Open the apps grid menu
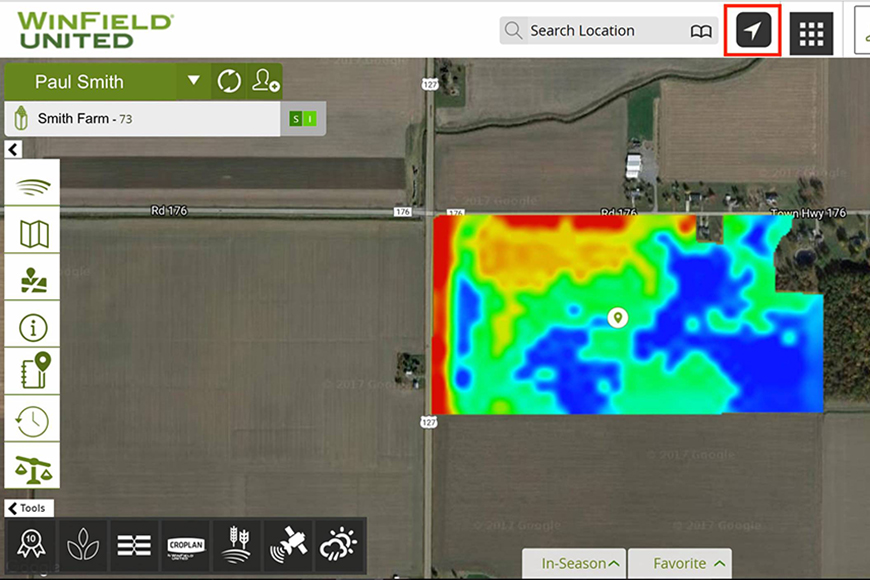870x580 pixels. point(811,34)
